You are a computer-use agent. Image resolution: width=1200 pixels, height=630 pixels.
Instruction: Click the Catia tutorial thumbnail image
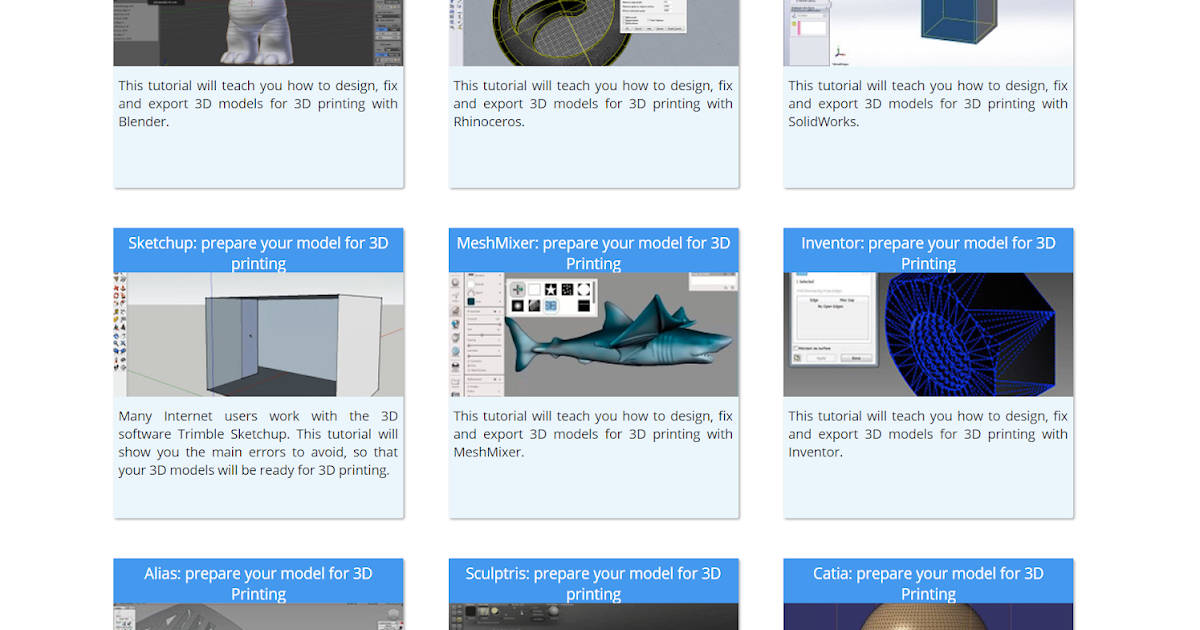coord(928,616)
